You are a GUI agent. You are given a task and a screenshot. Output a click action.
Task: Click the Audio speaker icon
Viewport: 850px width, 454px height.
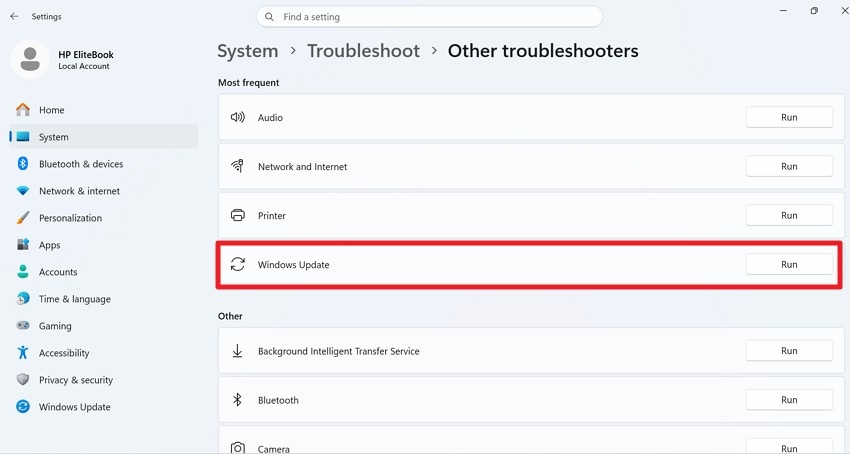point(237,117)
